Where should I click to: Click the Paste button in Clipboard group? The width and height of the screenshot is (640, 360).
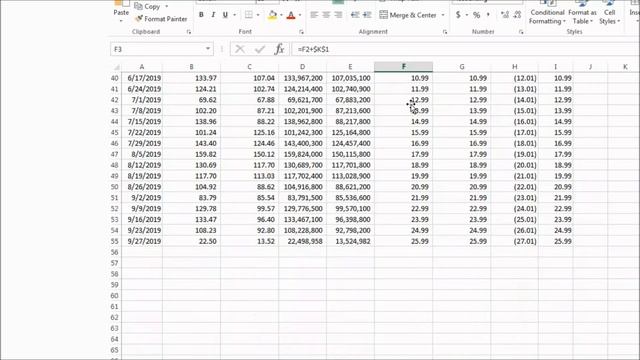(x=121, y=11)
